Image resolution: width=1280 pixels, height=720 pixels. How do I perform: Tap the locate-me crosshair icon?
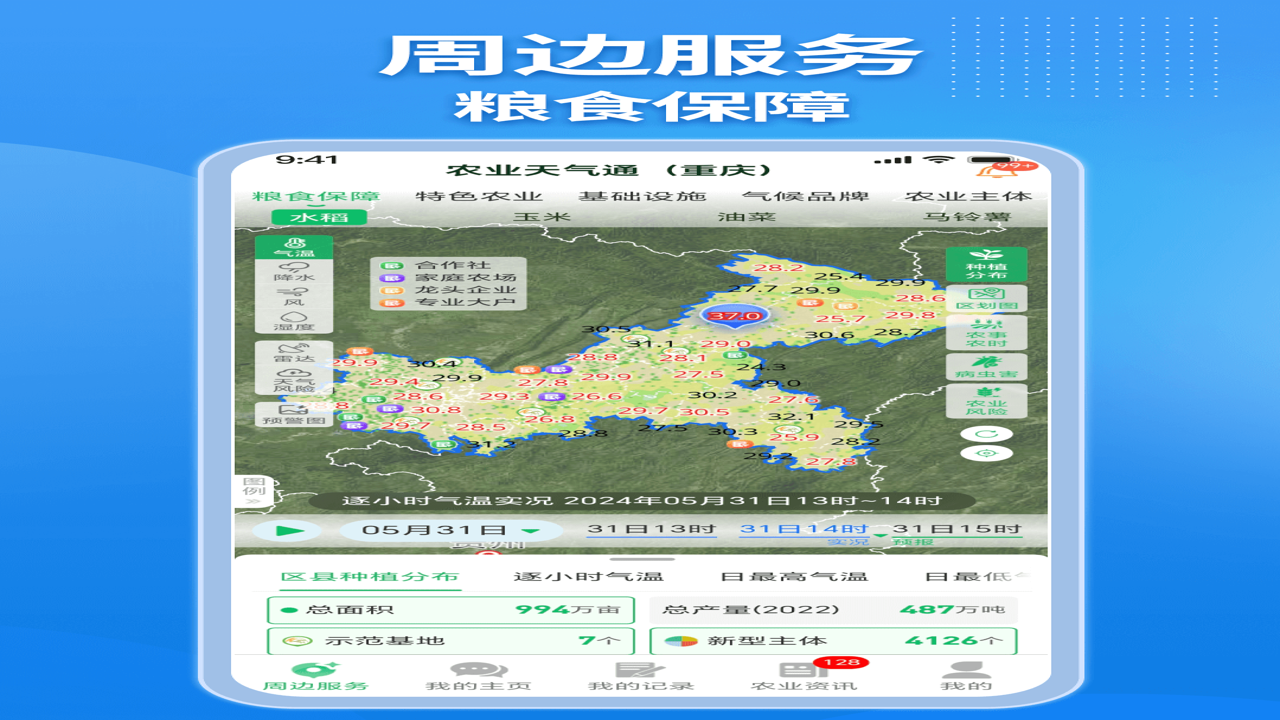coord(986,453)
